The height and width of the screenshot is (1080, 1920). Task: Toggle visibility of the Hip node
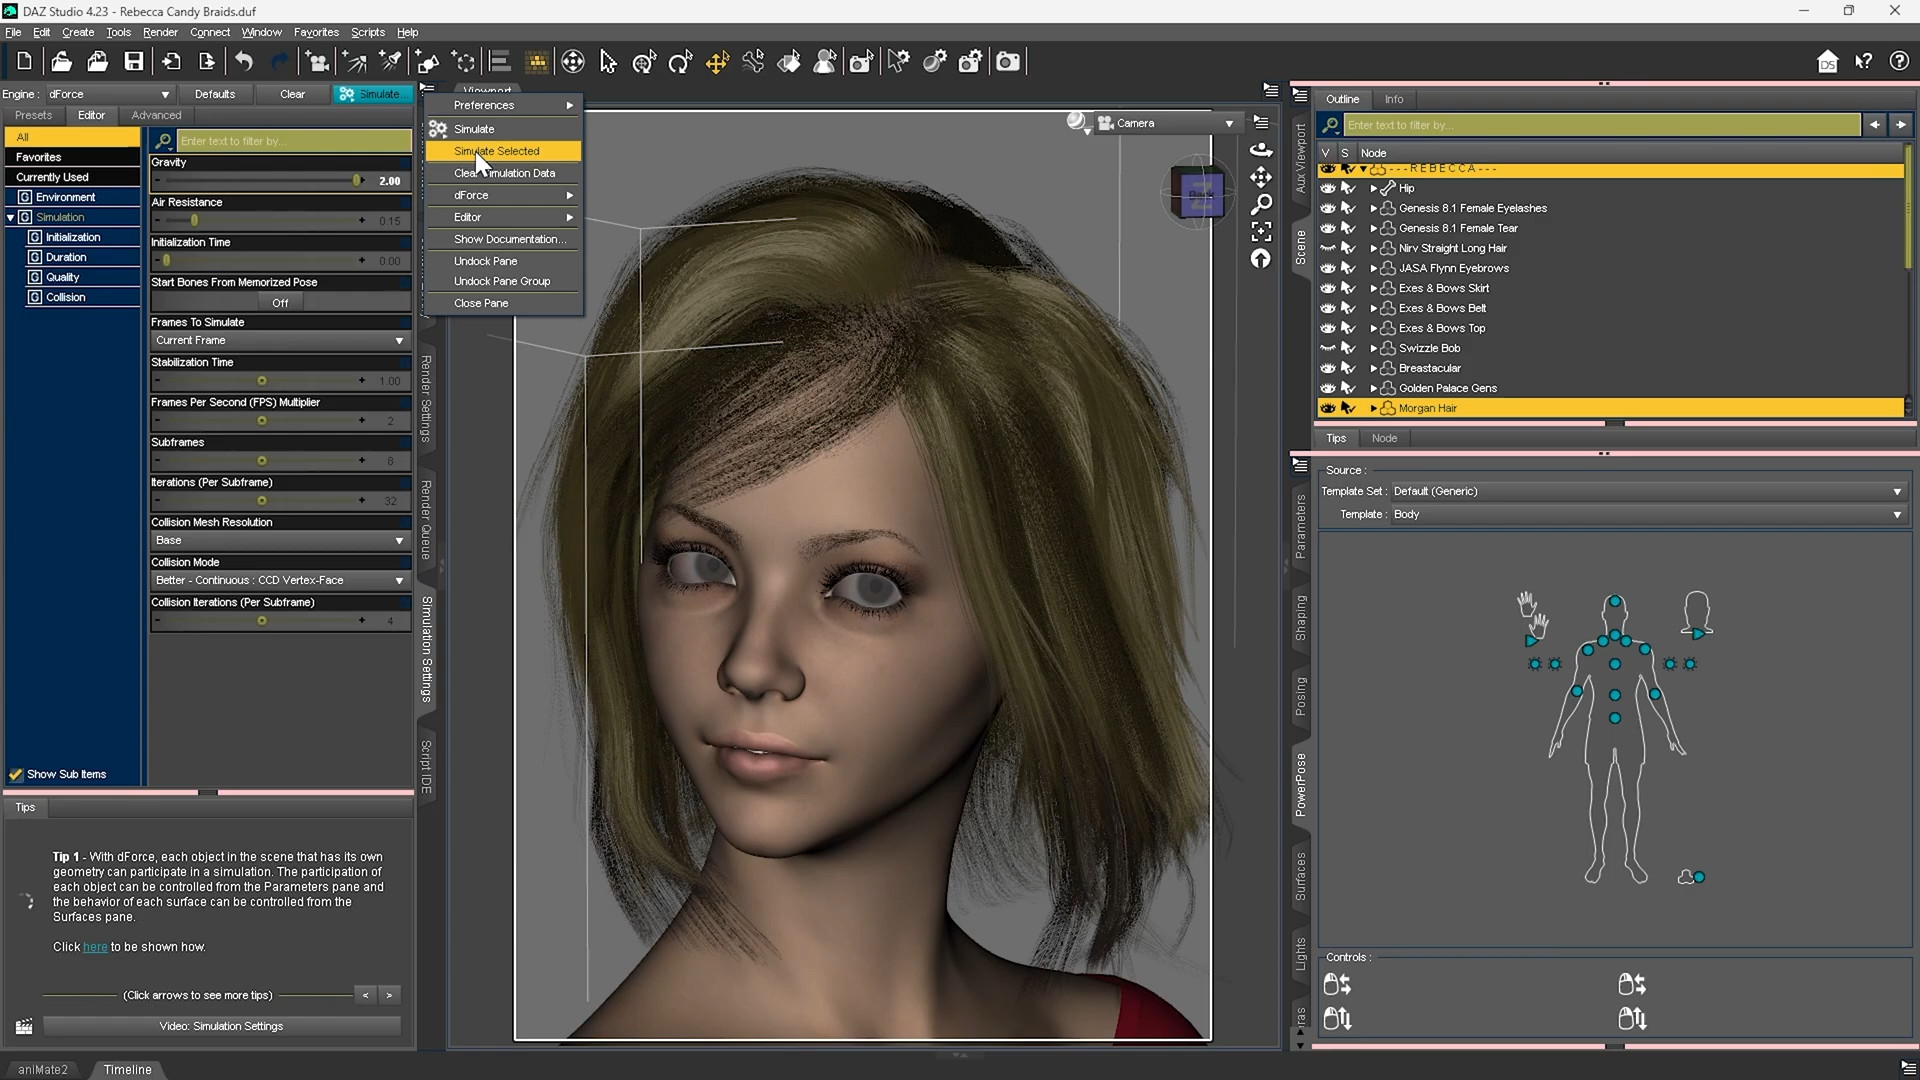pyautogui.click(x=1328, y=188)
